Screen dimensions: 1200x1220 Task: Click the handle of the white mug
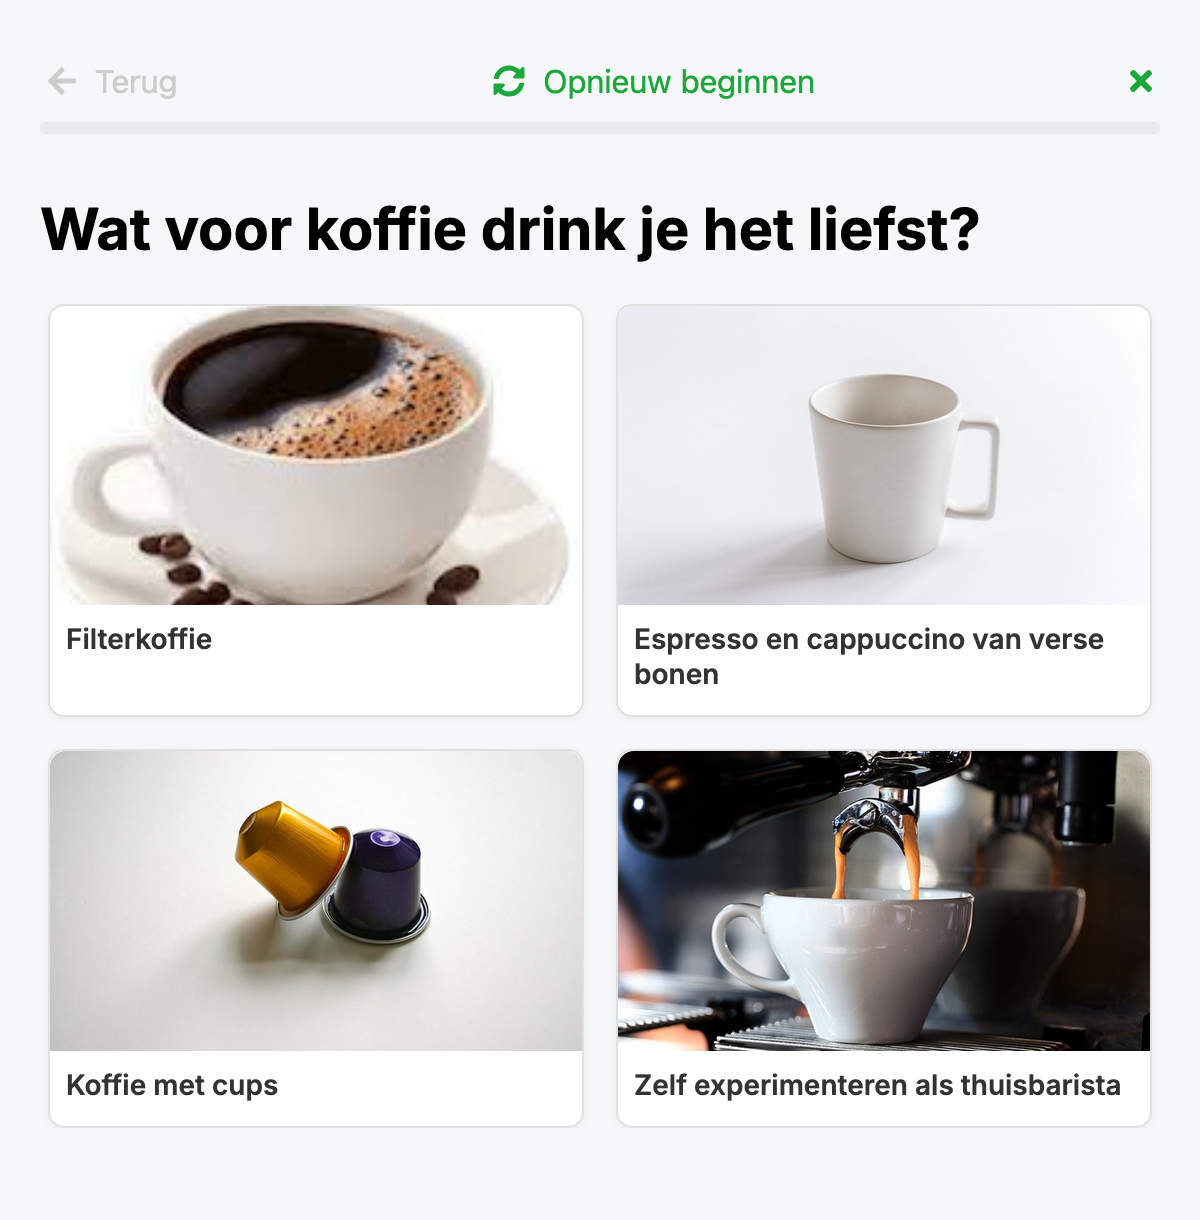pyautogui.click(x=973, y=468)
